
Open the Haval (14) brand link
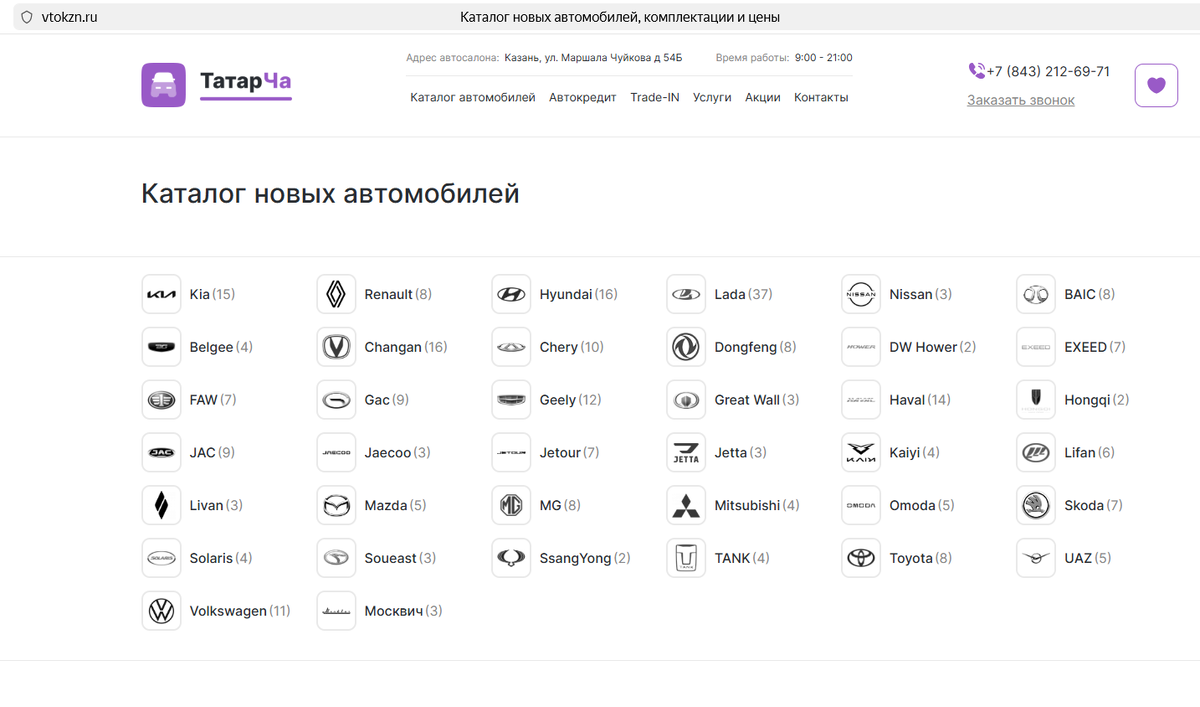tap(920, 400)
